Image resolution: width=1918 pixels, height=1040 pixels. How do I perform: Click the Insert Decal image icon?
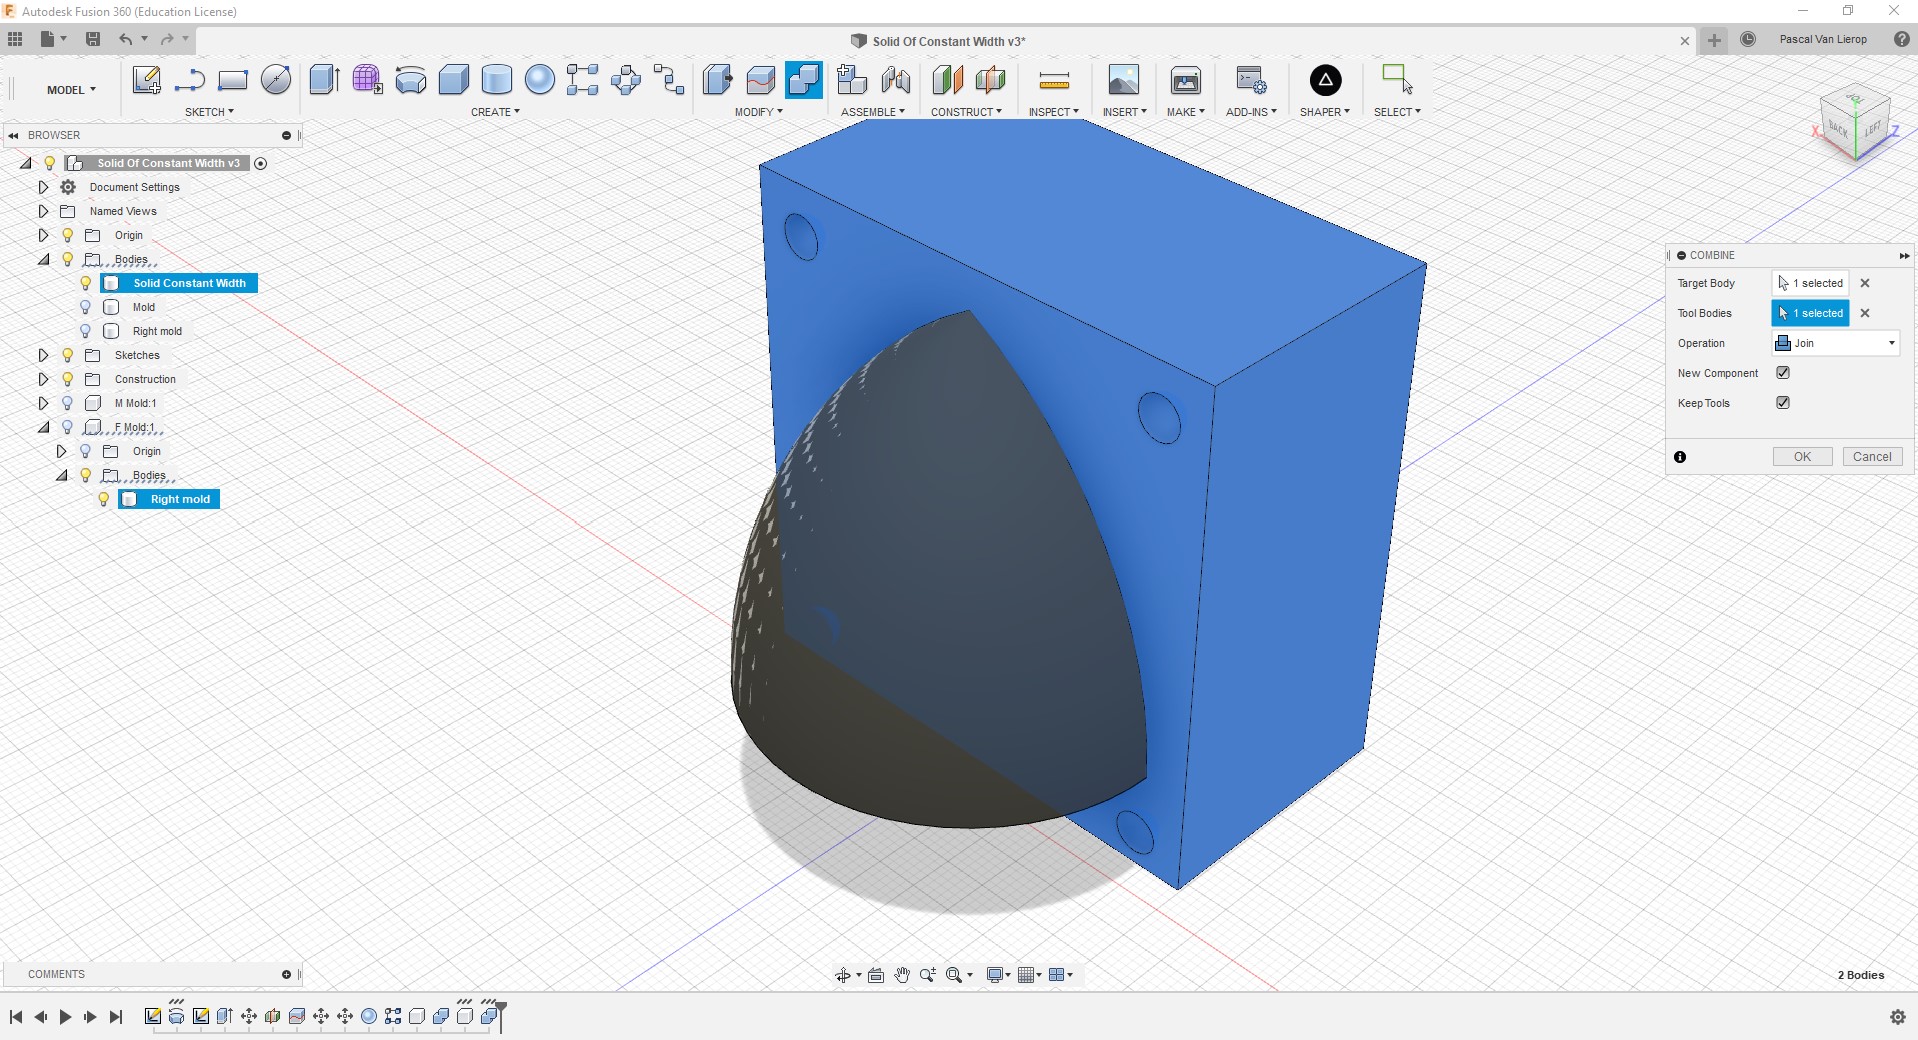point(1124,80)
